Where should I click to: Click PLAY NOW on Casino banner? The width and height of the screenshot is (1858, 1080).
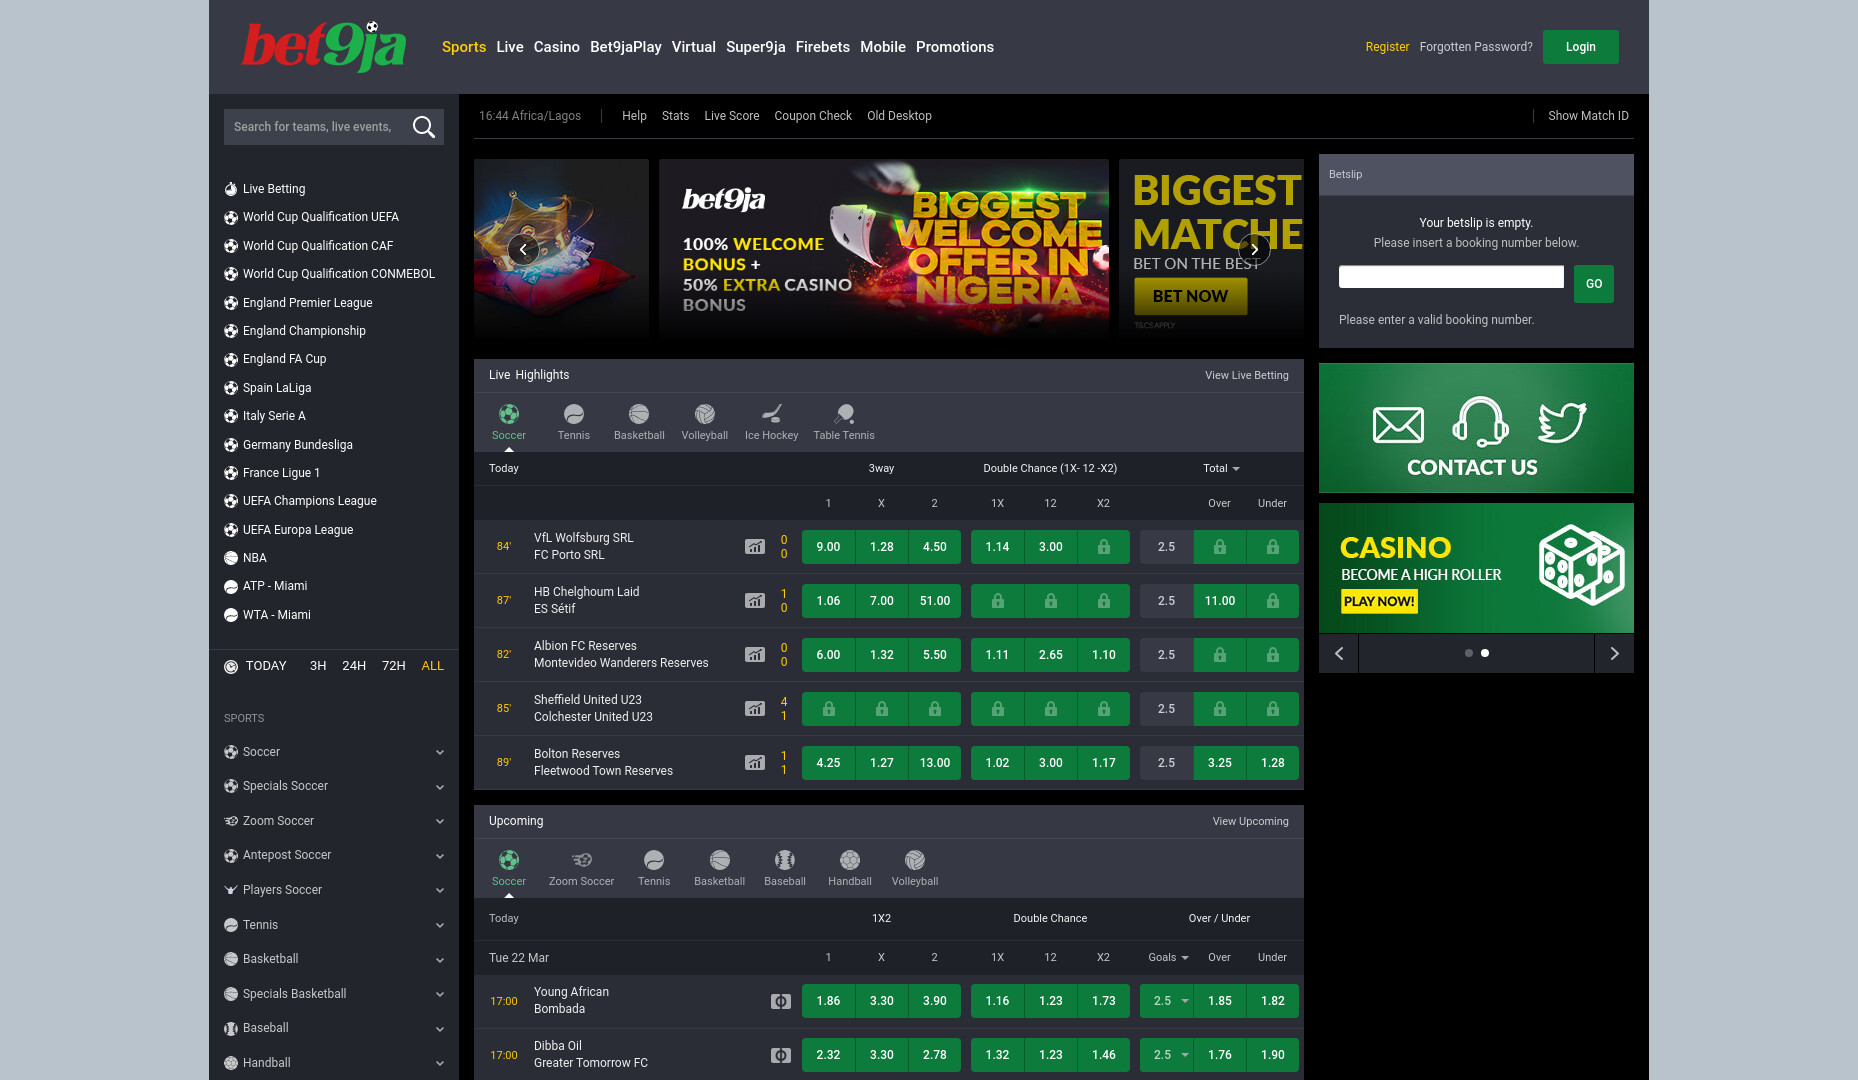coord(1379,601)
